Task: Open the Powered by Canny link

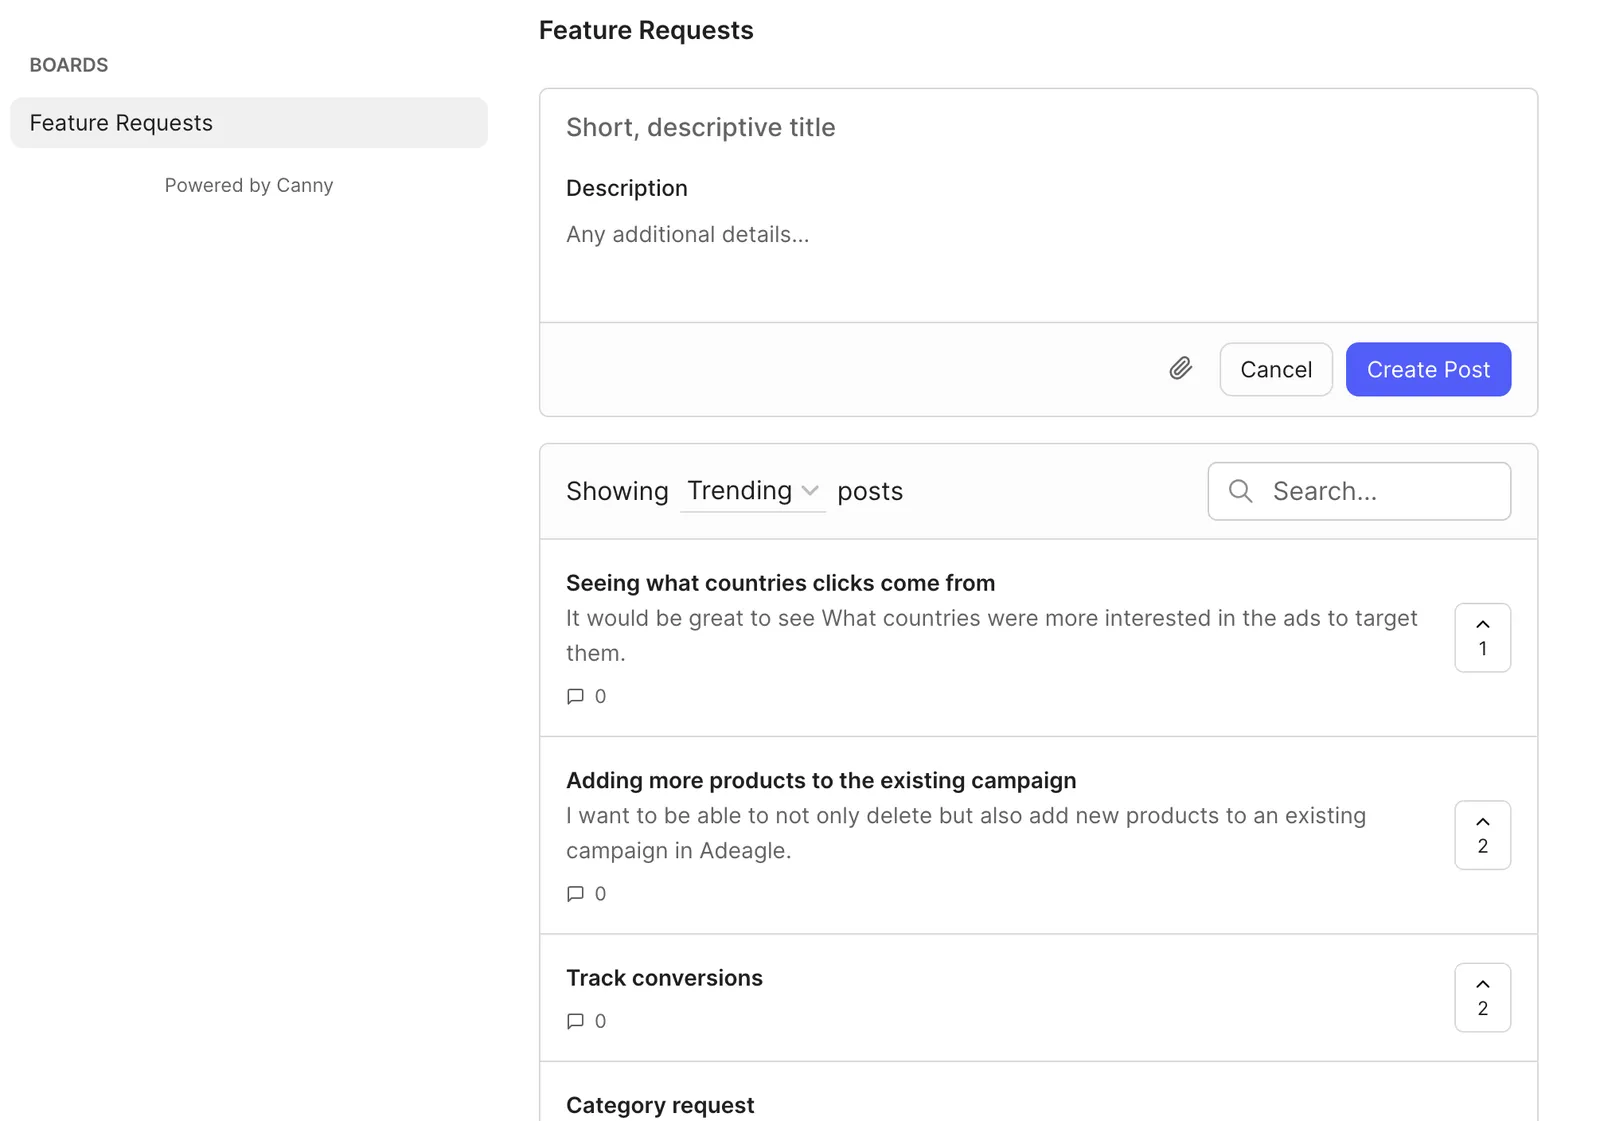Action: [249, 185]
